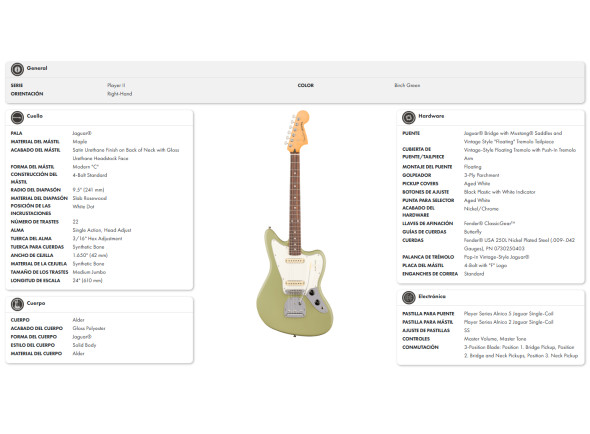Click the Electrónica section icon
Screen dimensions: 590x434
pyautogui.click(x=409, y=298)
